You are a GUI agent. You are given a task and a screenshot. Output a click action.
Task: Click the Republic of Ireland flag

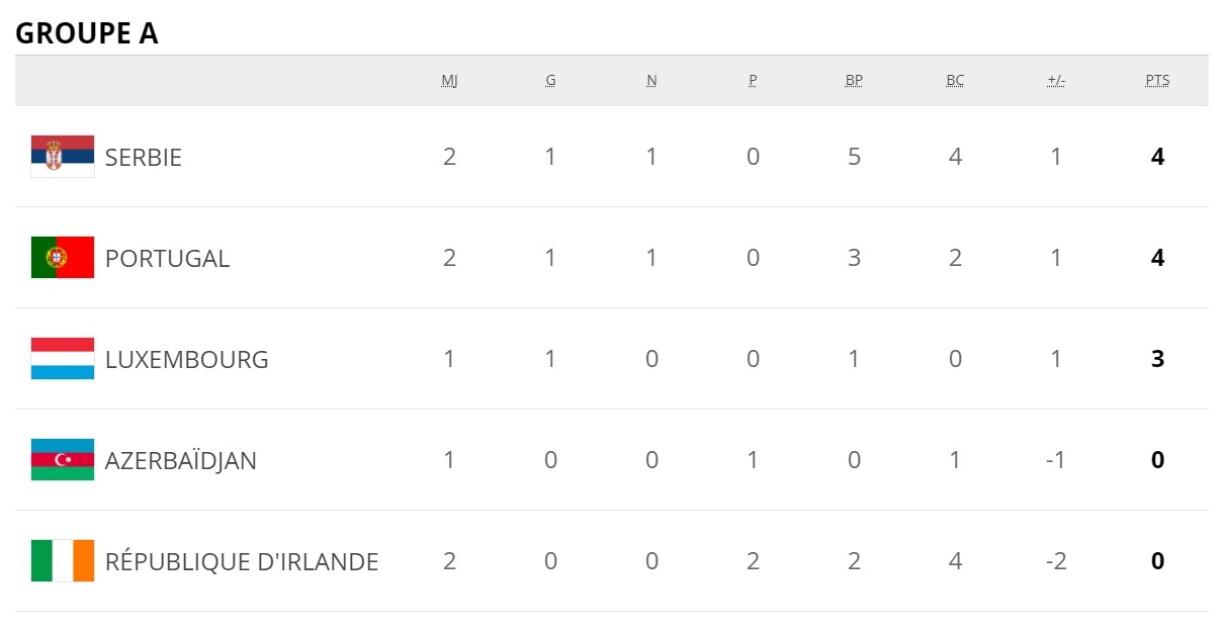[x=62, y=561]
